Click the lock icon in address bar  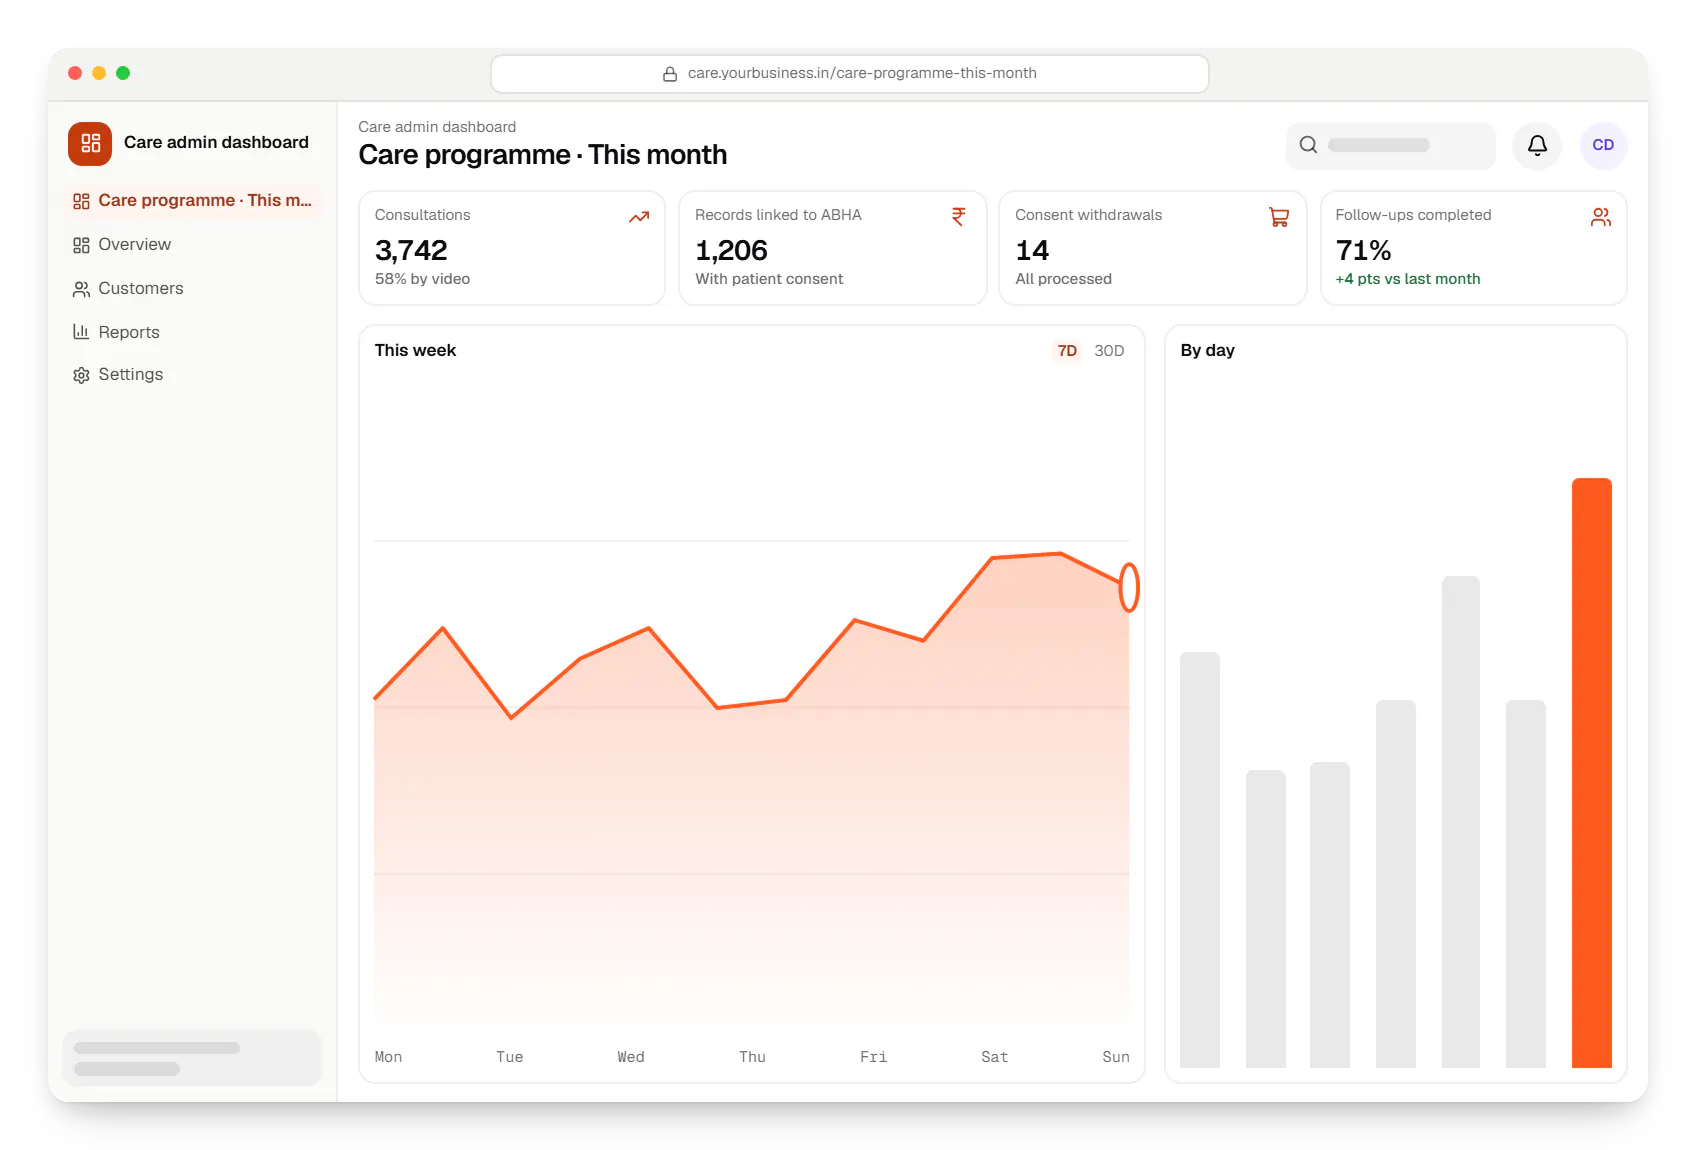pyautogui.click(x=670, y=74)
